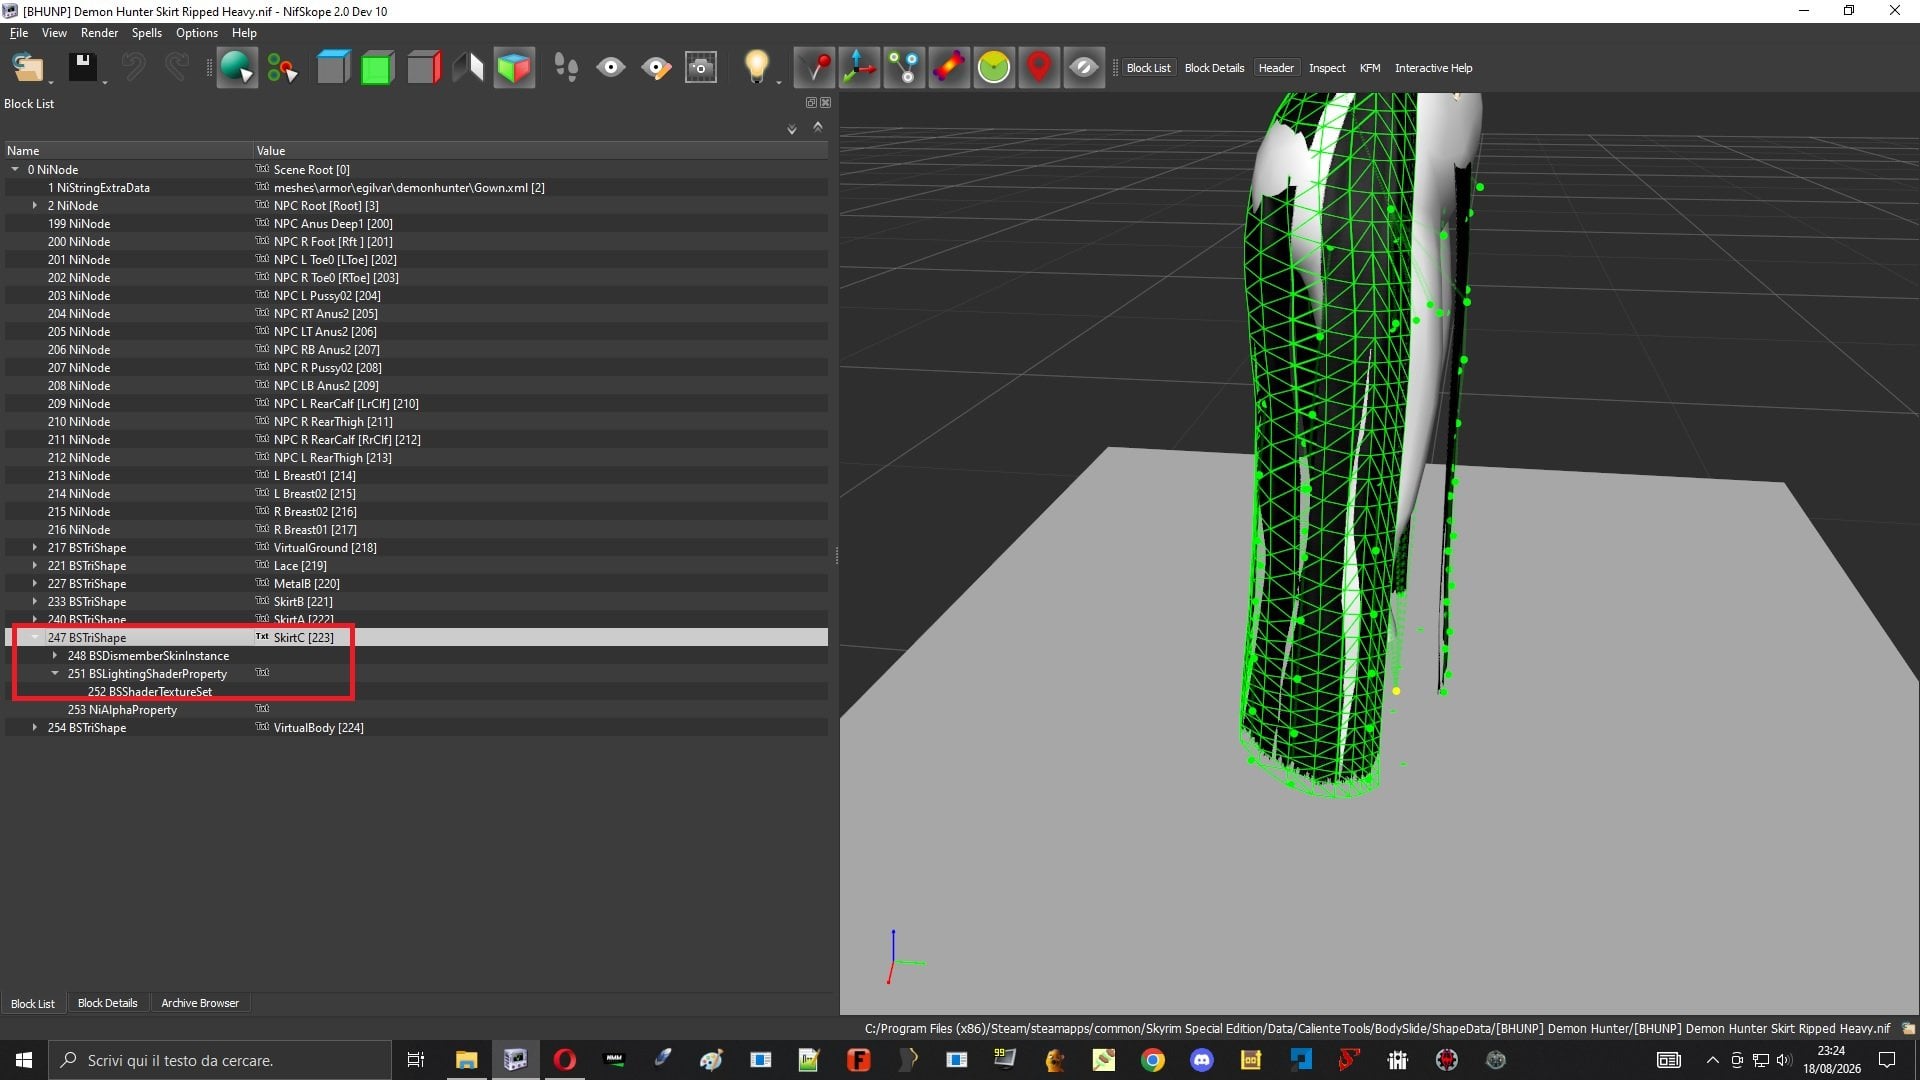Toggle Perspective view colored cube
This screenshot has width=1920, height=1080.
514,68
